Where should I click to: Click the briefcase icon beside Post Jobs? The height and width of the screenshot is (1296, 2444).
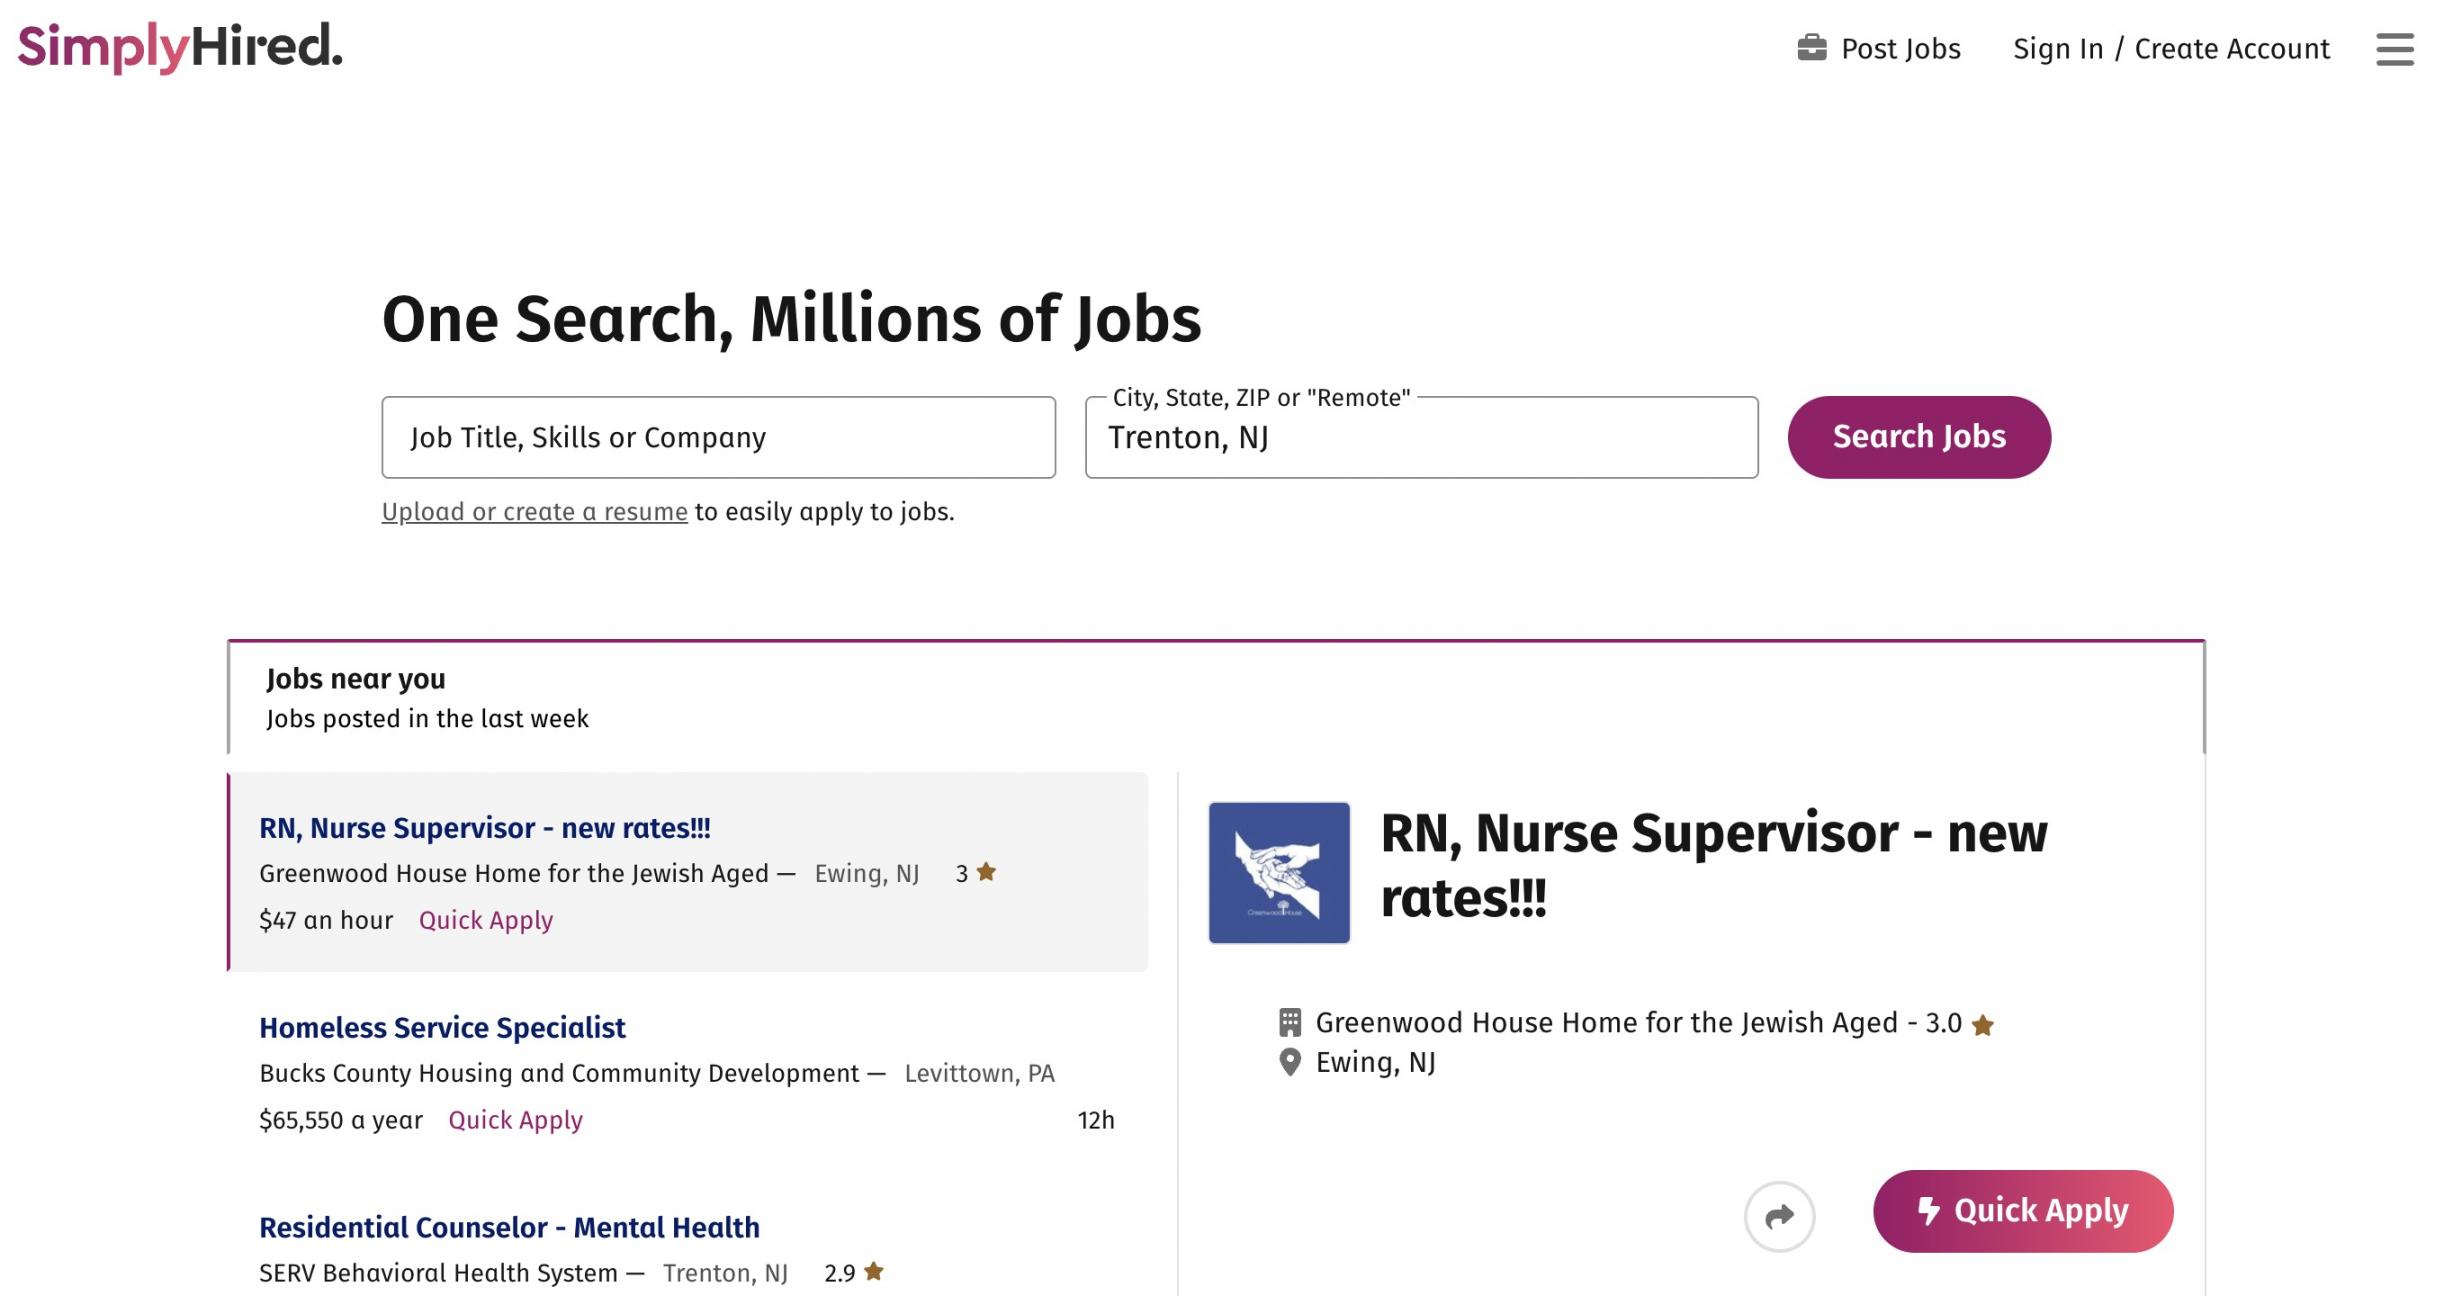1811,48
